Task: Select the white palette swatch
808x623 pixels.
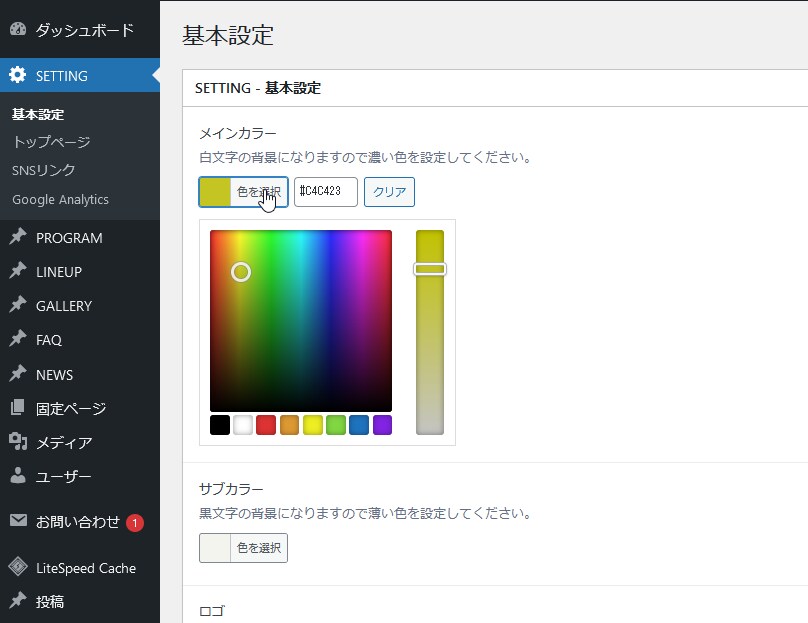Action: (243, 425)
